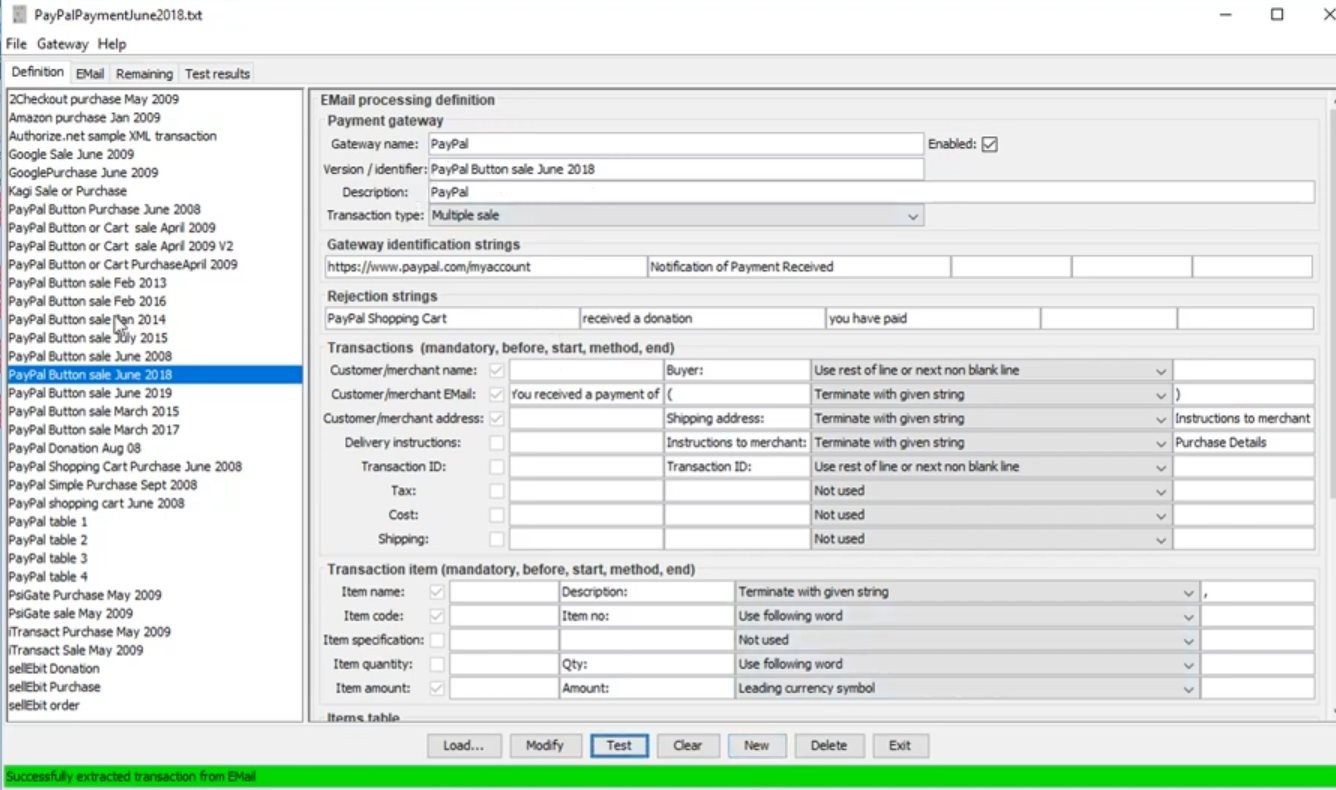Run the Test button

tap(619, 746)
